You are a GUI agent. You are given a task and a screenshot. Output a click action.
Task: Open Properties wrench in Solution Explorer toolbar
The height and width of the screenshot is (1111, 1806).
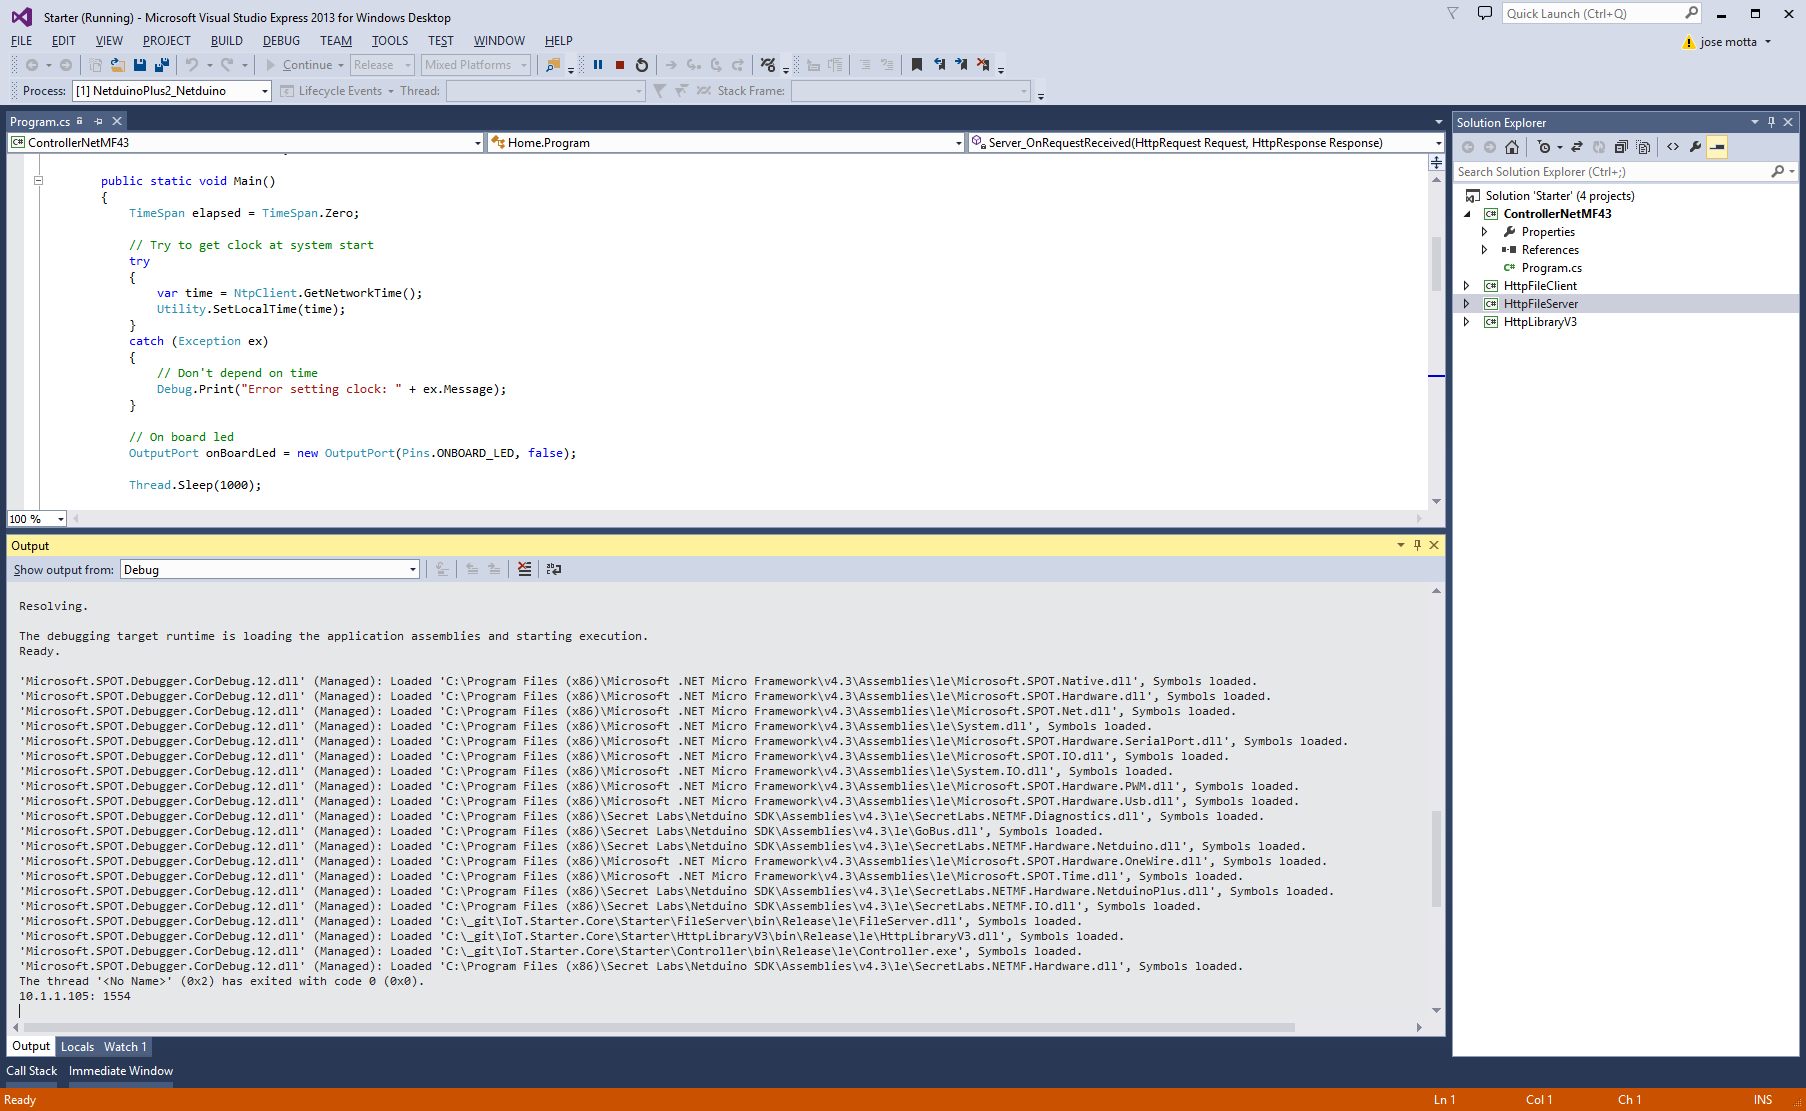(1695, 147)
